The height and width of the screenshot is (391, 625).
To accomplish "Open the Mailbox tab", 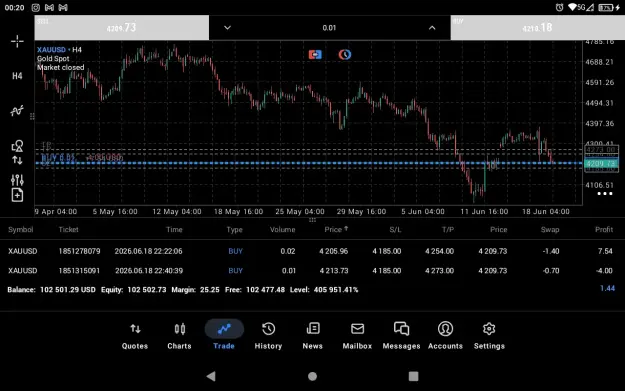I will pos(357,336).
